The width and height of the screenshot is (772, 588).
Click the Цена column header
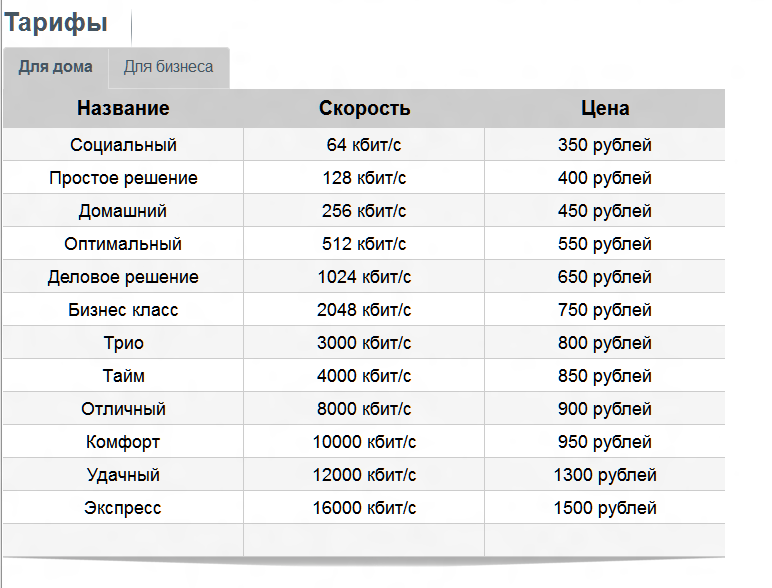click(605, 109)
